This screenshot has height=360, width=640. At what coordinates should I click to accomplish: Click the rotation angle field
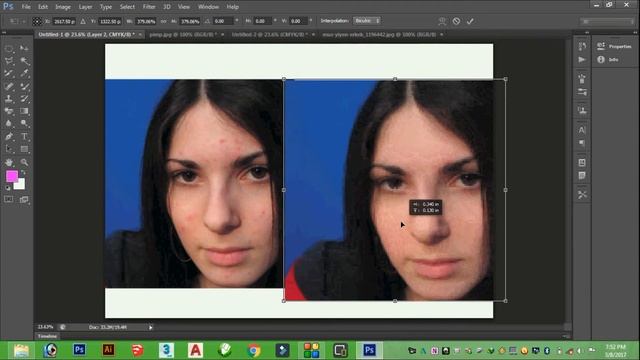(223, 21)
